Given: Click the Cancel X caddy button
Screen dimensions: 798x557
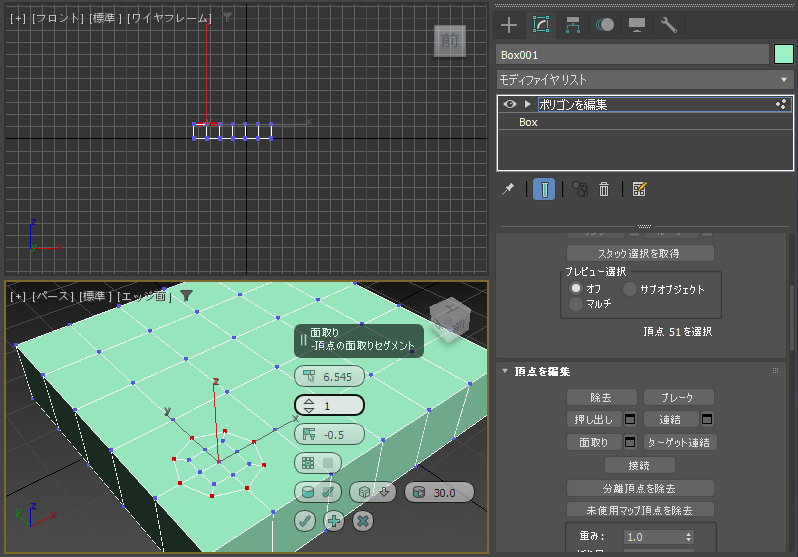Looking at the screenshot, I should 363,521.
